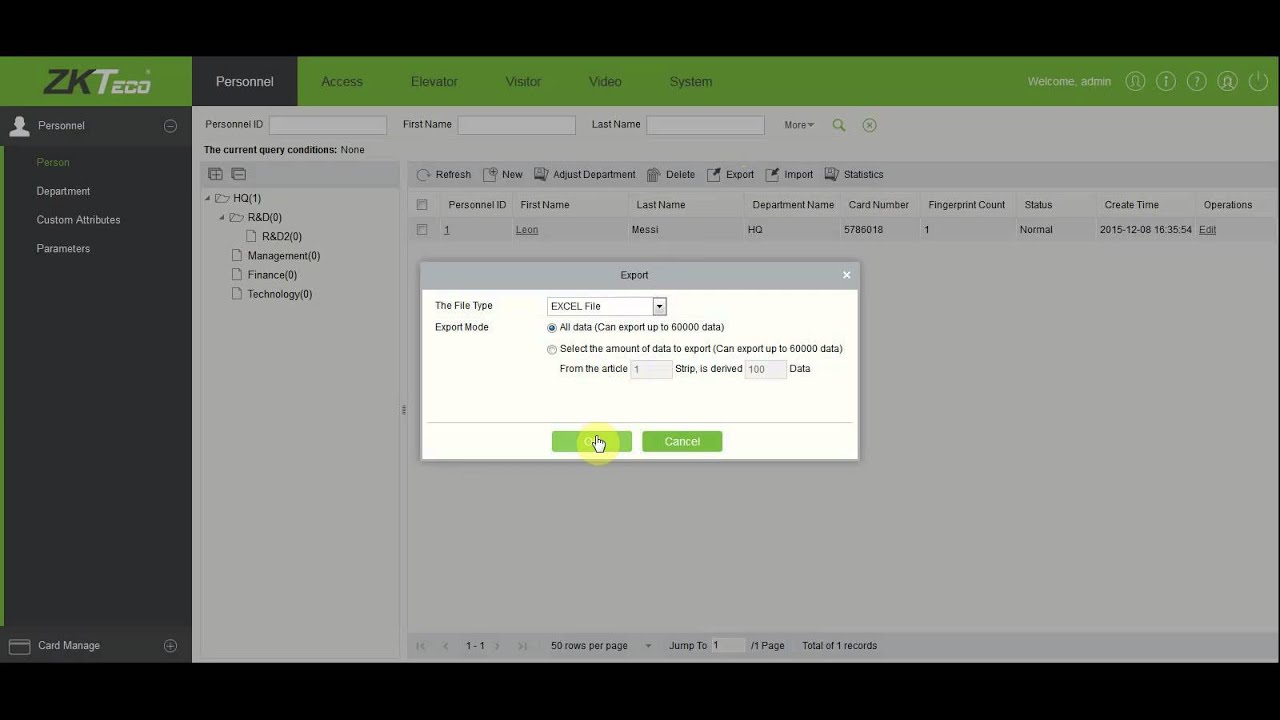Open Statistics from the toolbar
1280x720 pixels.
(854, 174)
